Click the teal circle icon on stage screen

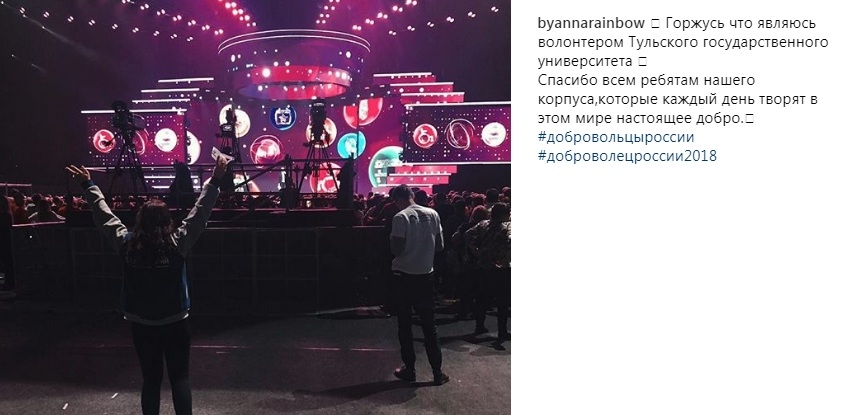(x=351, y=145)
